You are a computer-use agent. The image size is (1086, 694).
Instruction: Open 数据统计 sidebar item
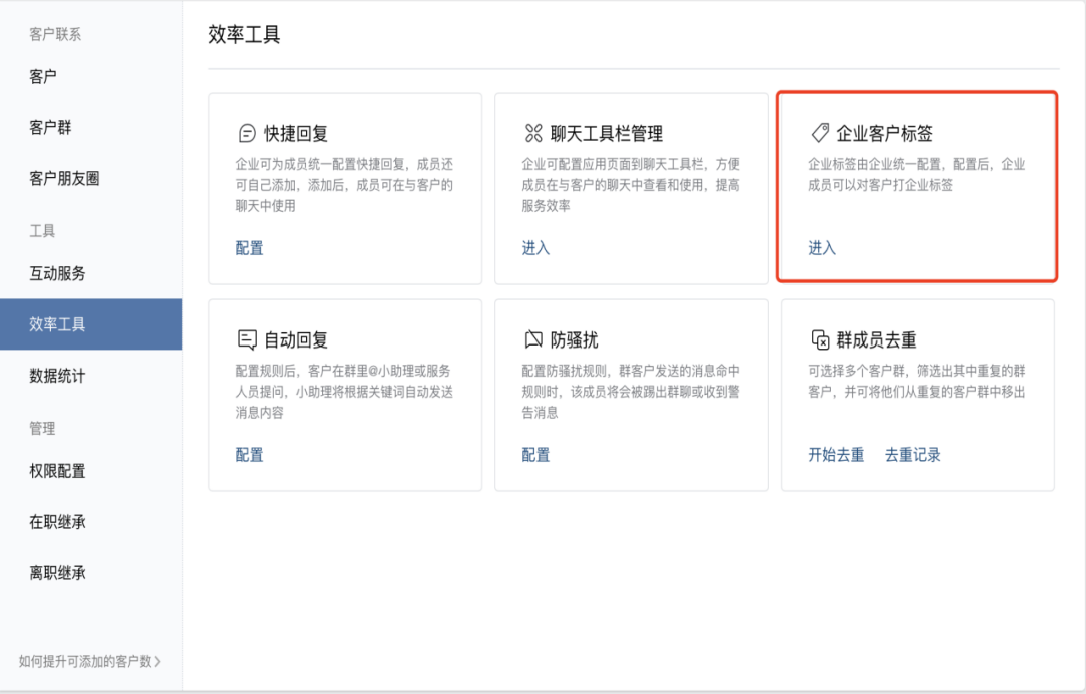pos(57,376)
